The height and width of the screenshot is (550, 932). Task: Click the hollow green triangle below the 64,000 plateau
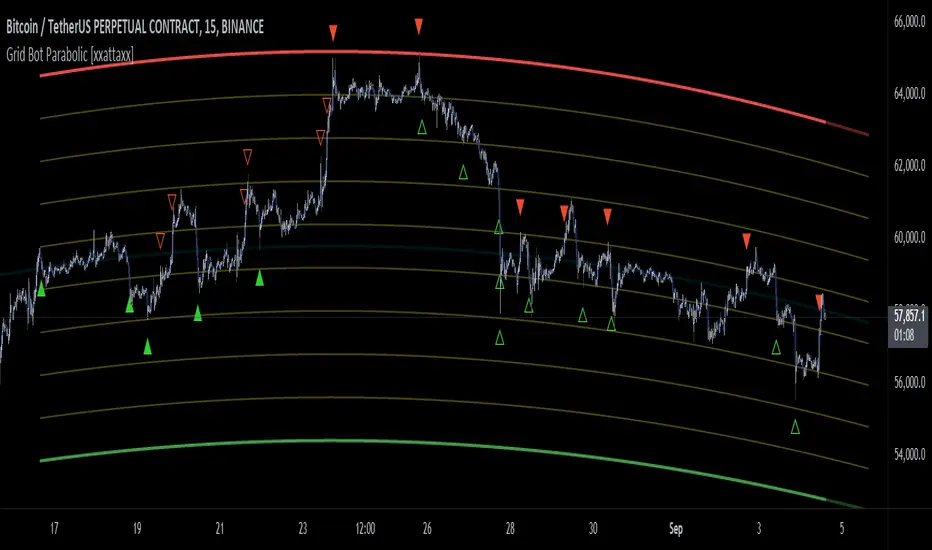[422, 127]
